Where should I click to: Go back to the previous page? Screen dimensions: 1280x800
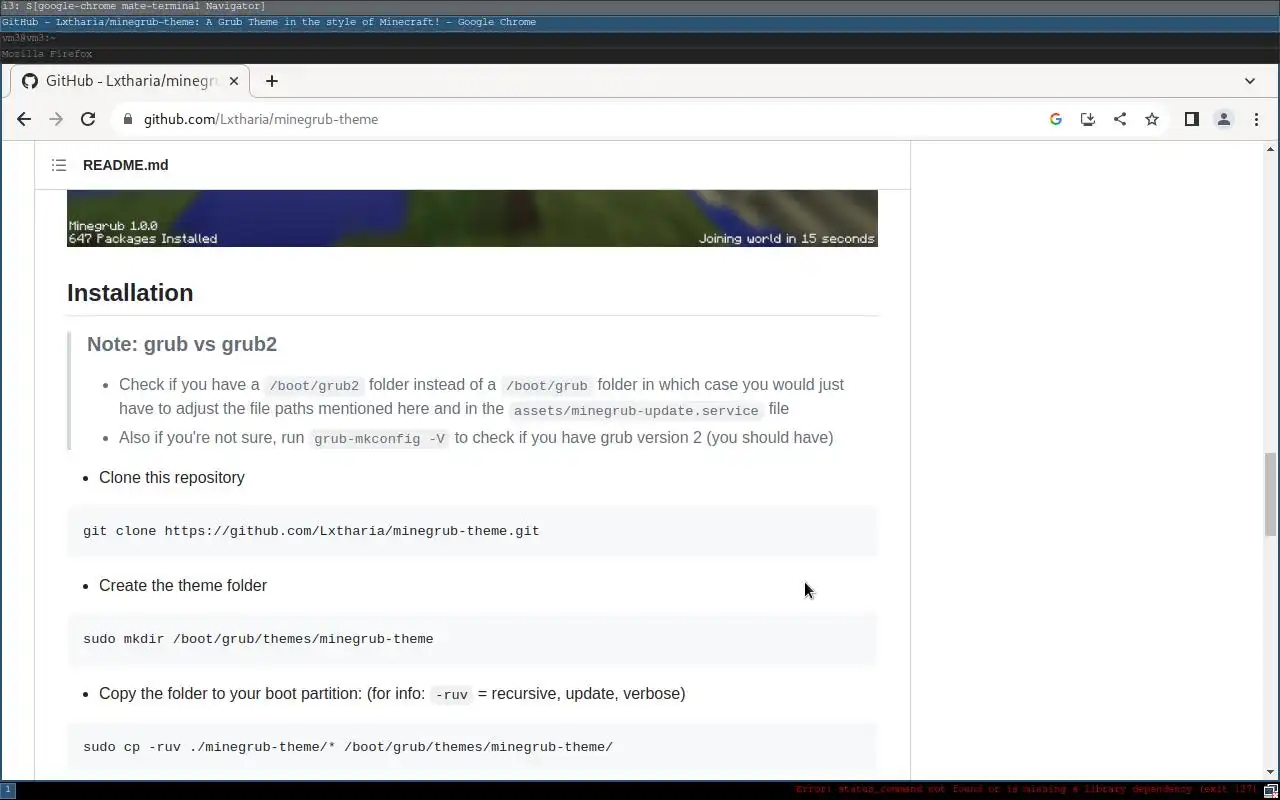[24, 119]
